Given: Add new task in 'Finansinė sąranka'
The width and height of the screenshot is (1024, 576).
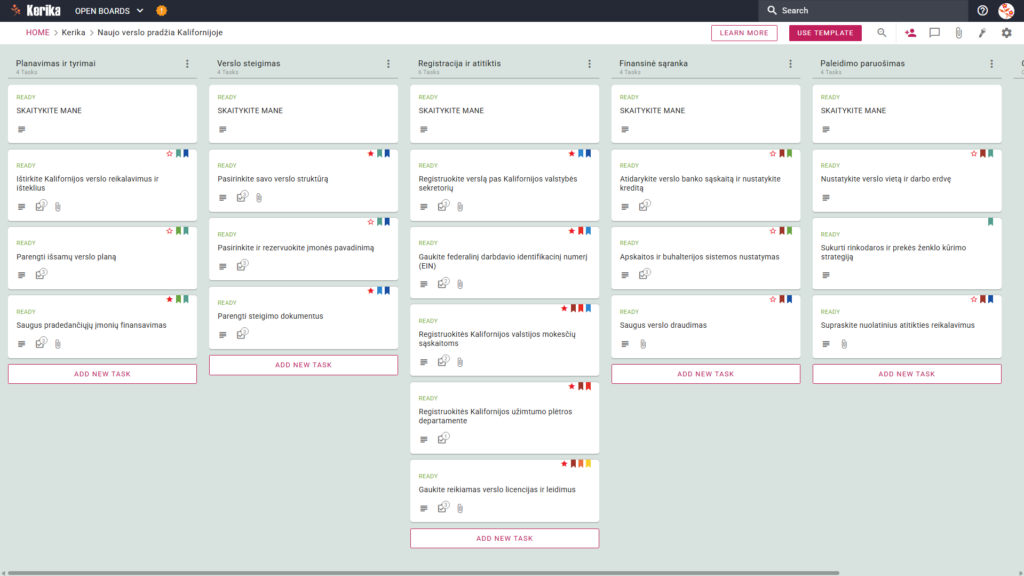Looking at the screenshot, I should (x=706, y=374).
